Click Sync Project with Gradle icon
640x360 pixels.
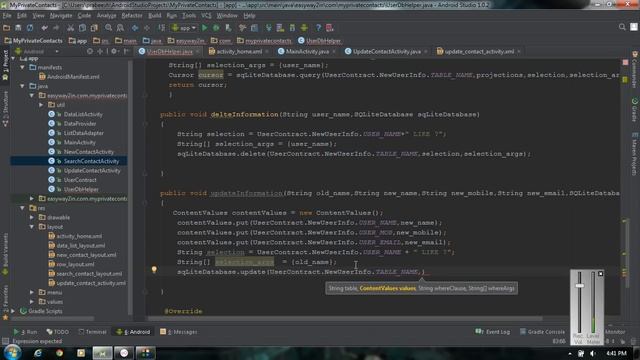click(x=269, y=28)
